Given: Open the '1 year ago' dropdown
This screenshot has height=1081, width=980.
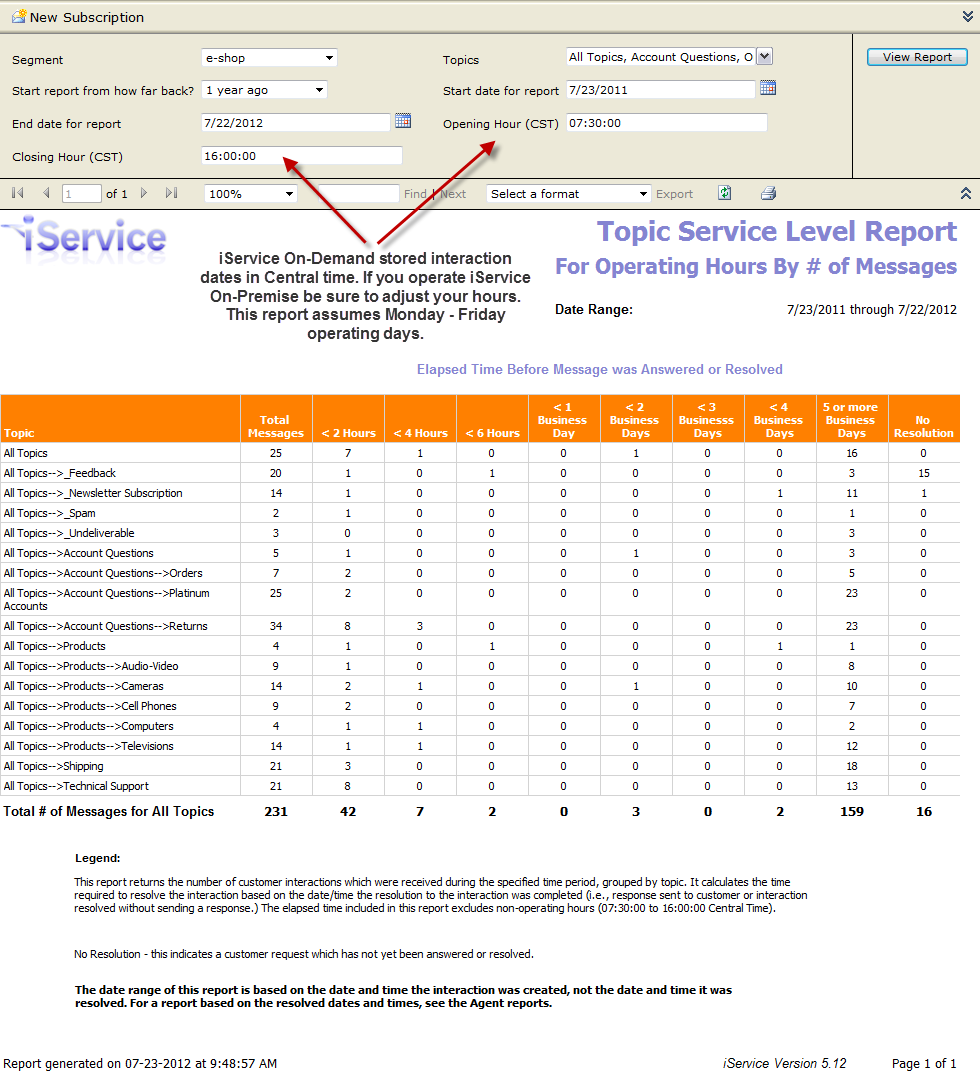Looking at the screenshot, I should (x=264, y=90).
